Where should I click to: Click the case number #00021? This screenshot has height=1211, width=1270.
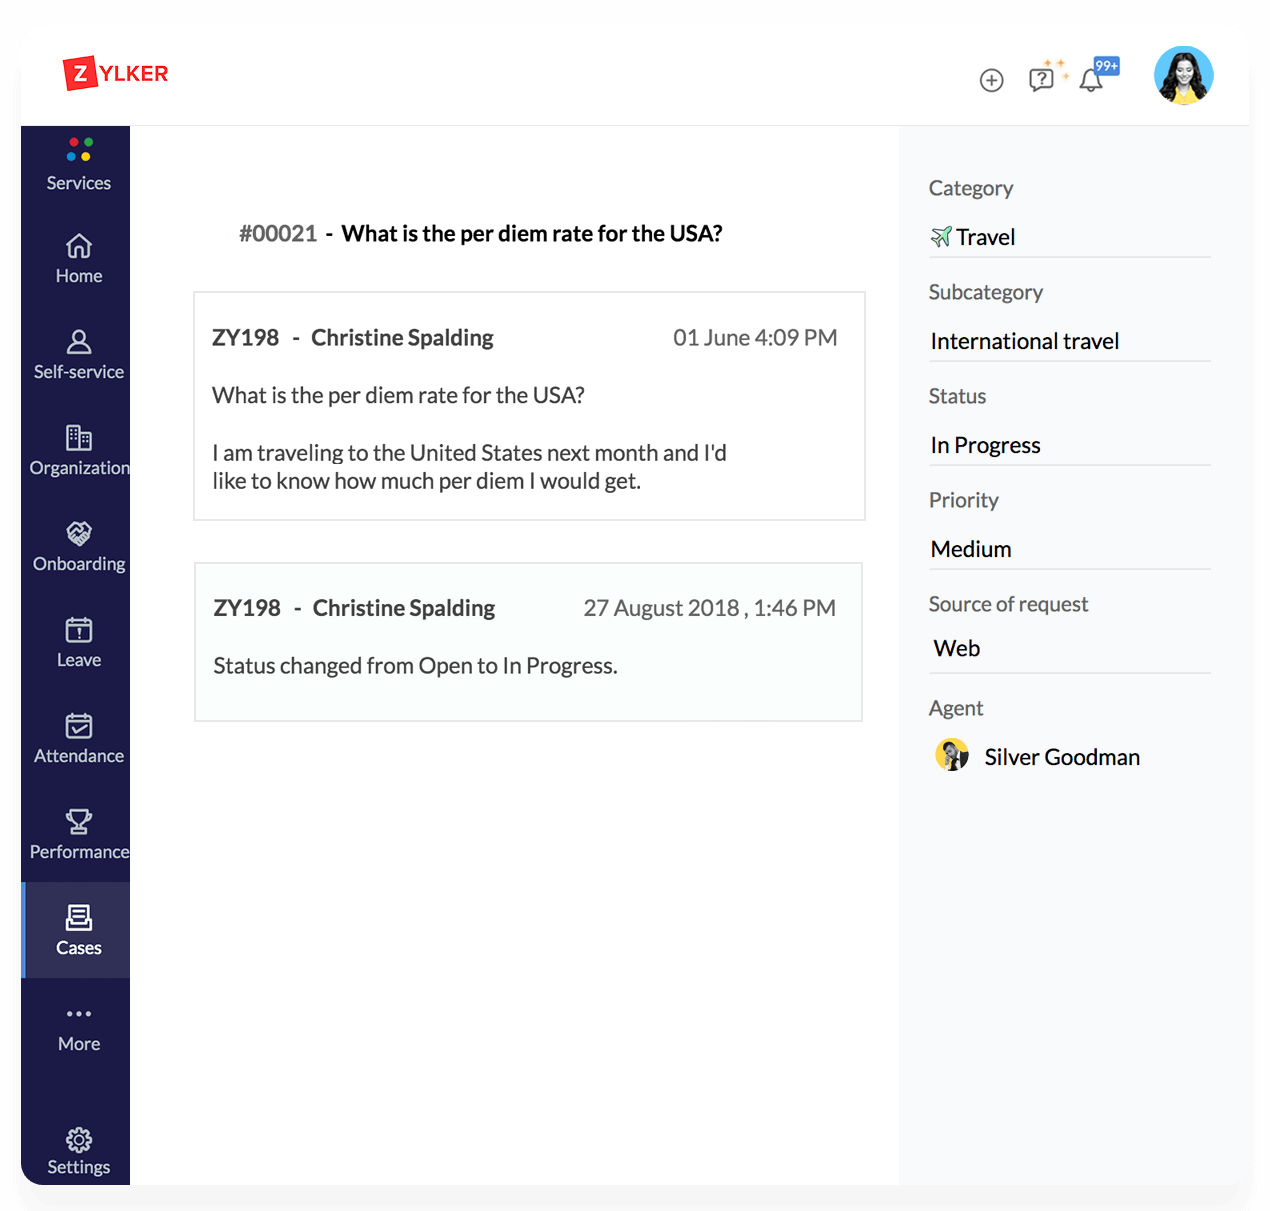pos(278,233)
